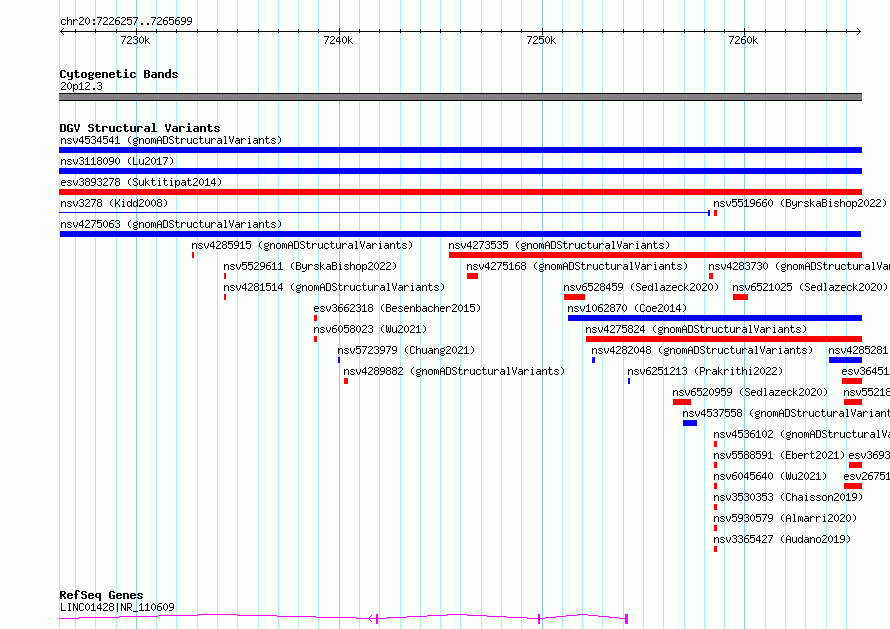890x629 pixels.
Task: Open variant label nsv5930579 (Almarri2020)
Action: (x=785, y=518)
